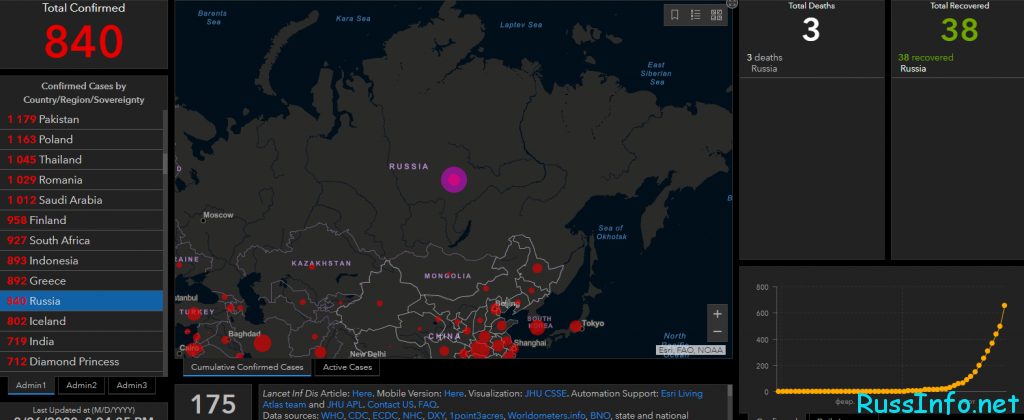Click the Moscow label on the map

tap(217, 215)
